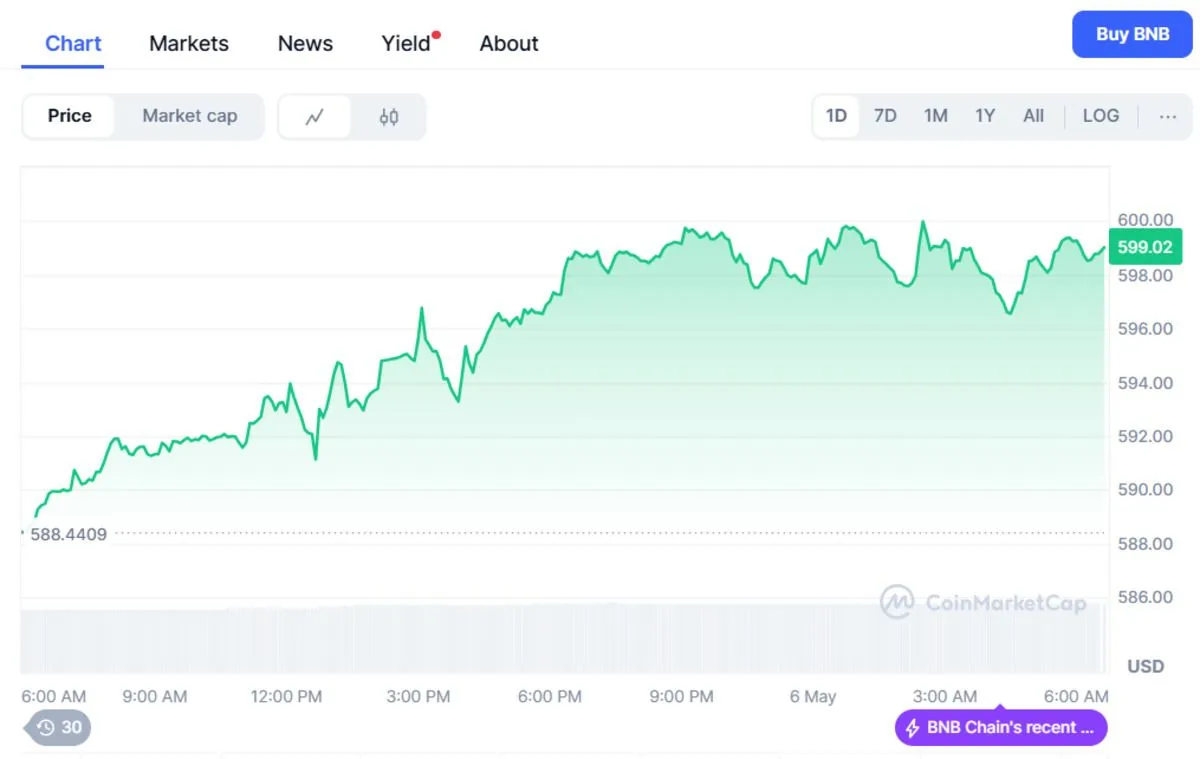Click the CoinMarketCap watermark logo
Viewport: 1200px width, 759px height.
click(x=897, y=602)
